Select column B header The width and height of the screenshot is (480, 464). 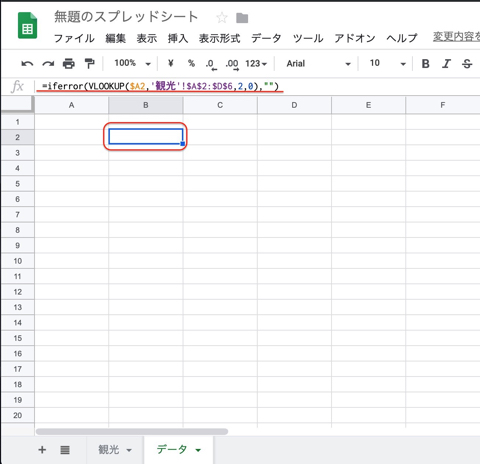point(146,105)
